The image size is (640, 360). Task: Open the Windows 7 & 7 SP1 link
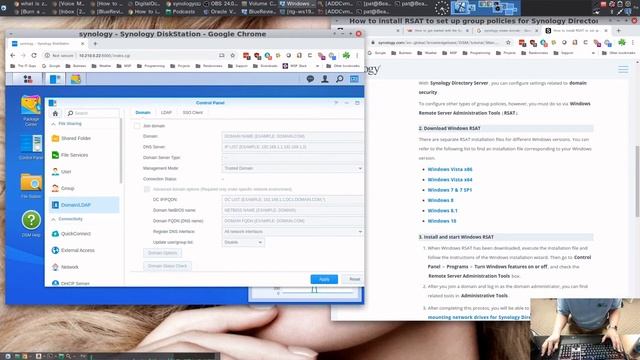click(450, 190)
